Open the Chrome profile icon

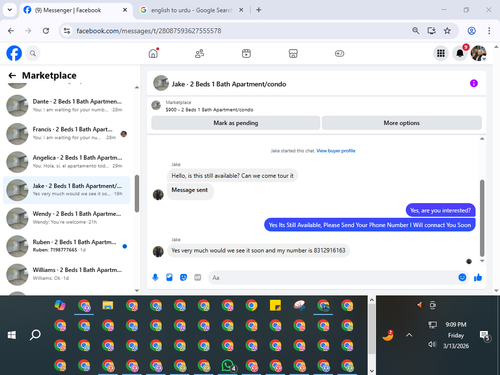pyautogui.click(x=471, y=31)
